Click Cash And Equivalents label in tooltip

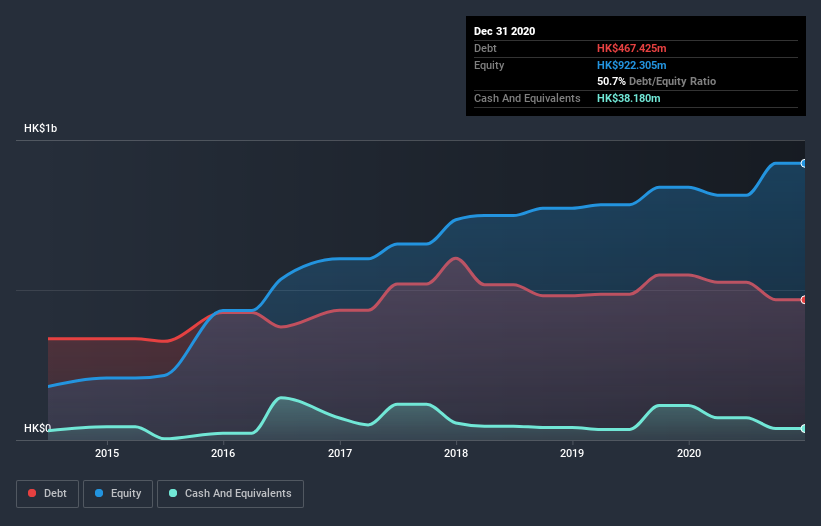point(527,98)
